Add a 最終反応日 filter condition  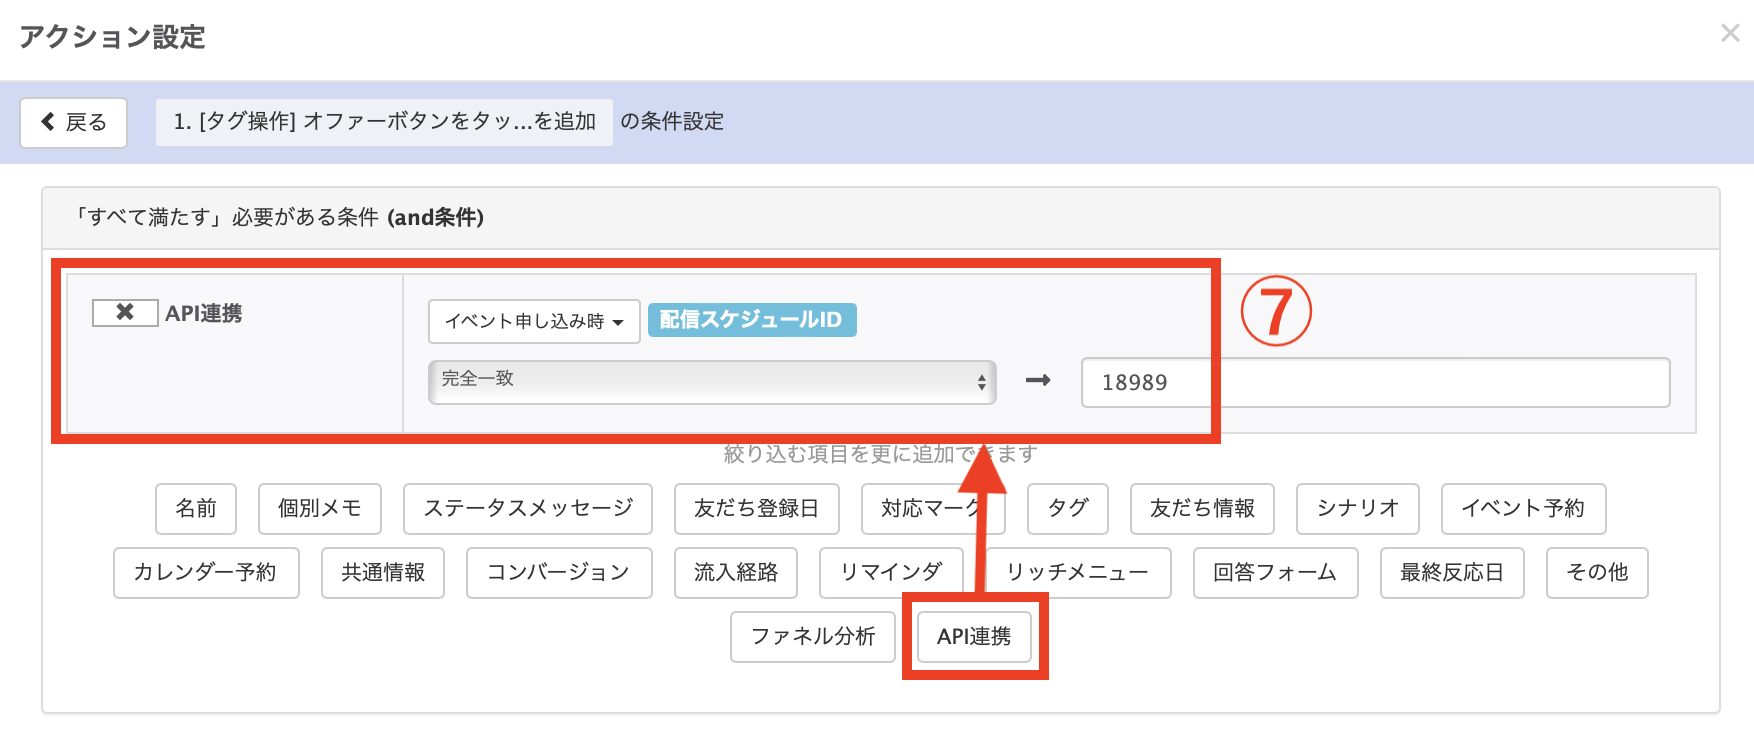click(x=1452, y=572)
